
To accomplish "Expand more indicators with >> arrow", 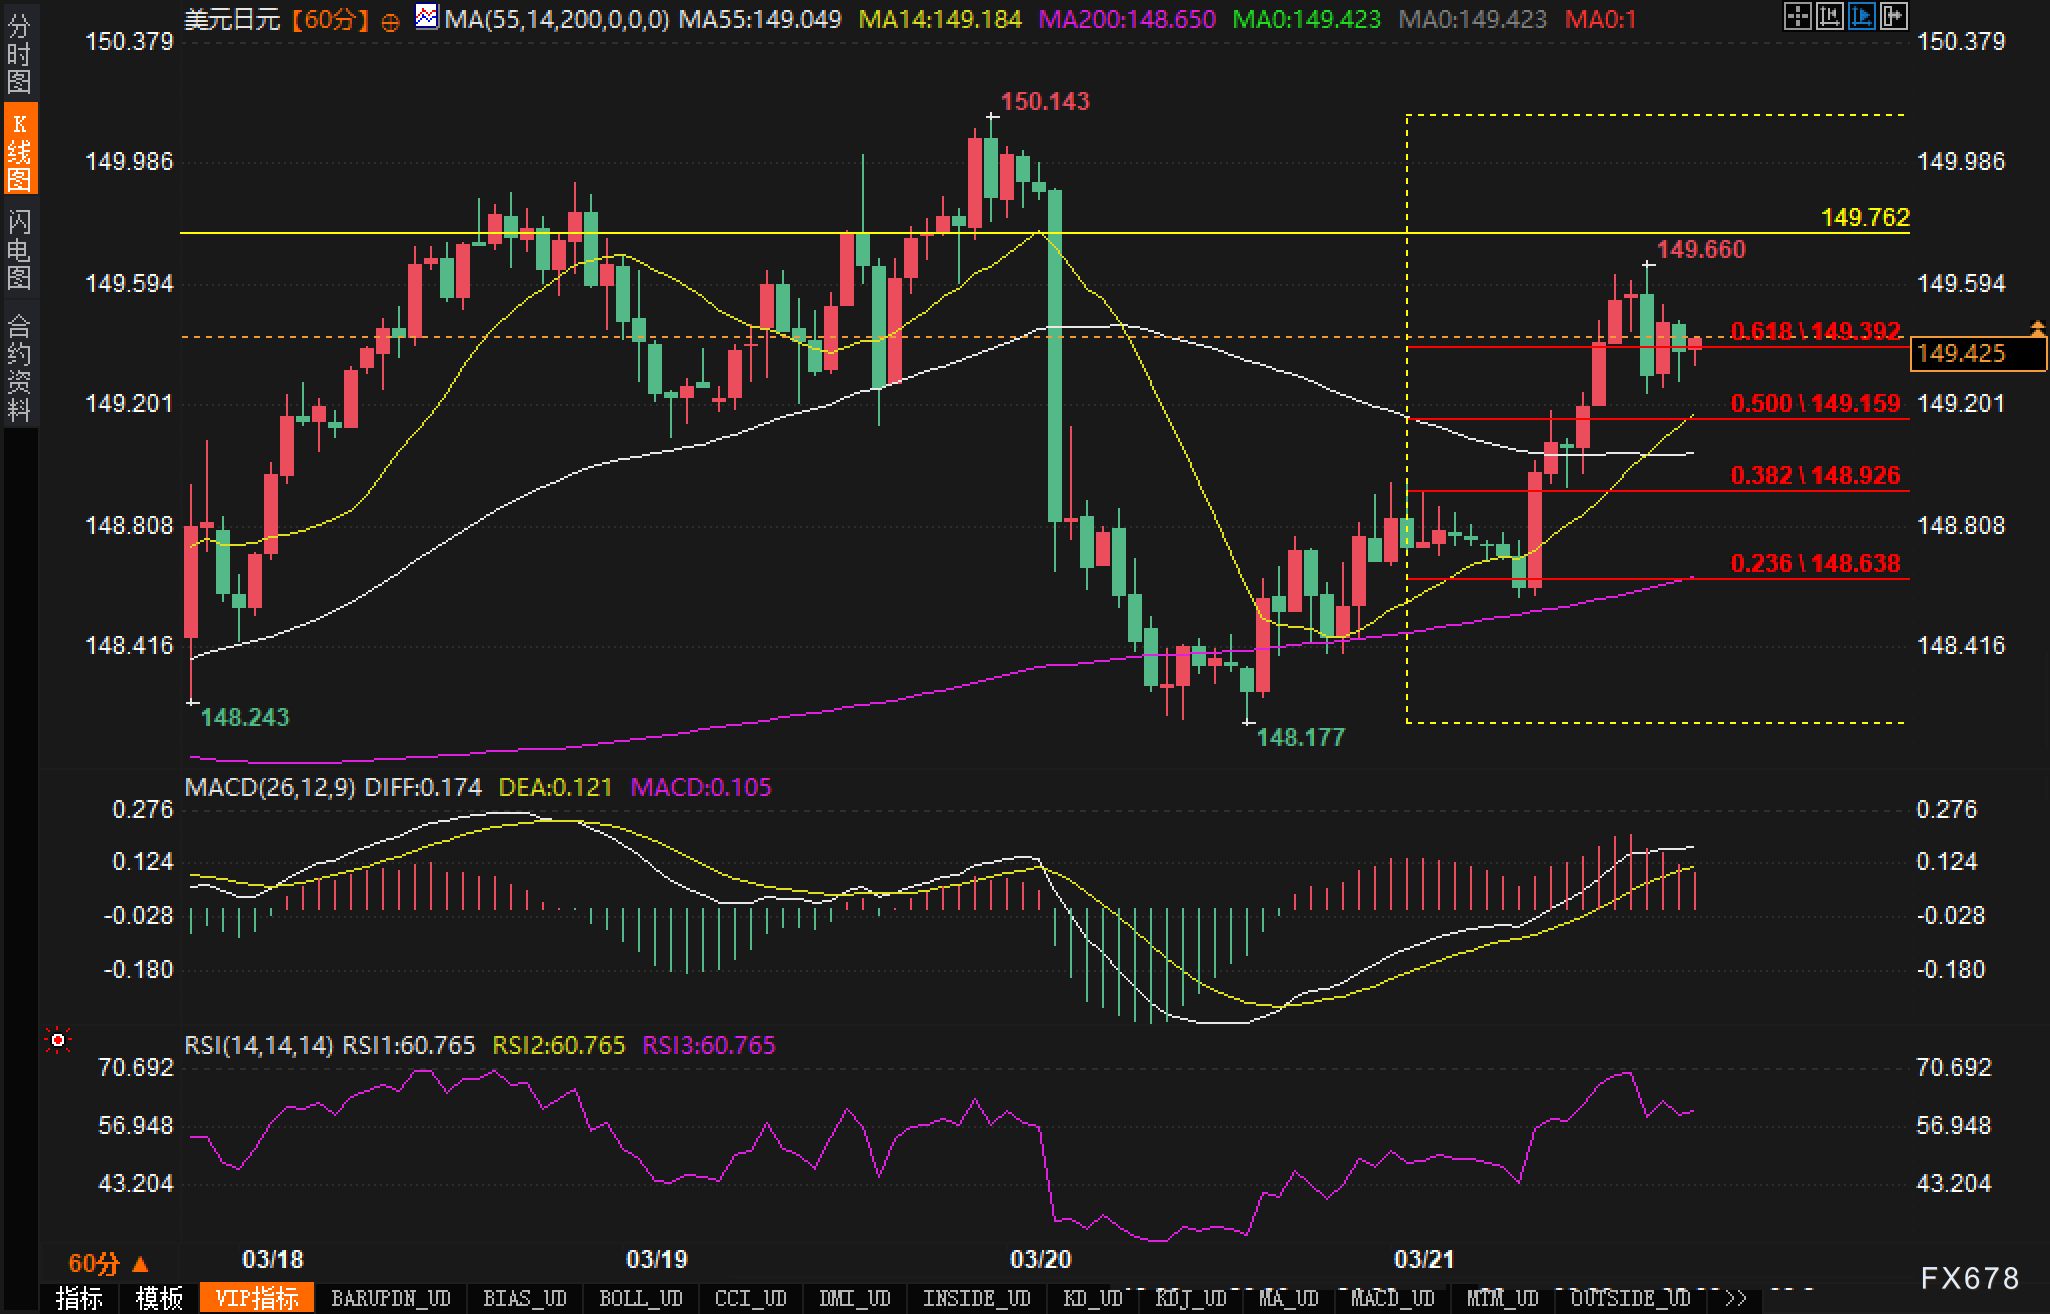I will tap(1735, 1298).
